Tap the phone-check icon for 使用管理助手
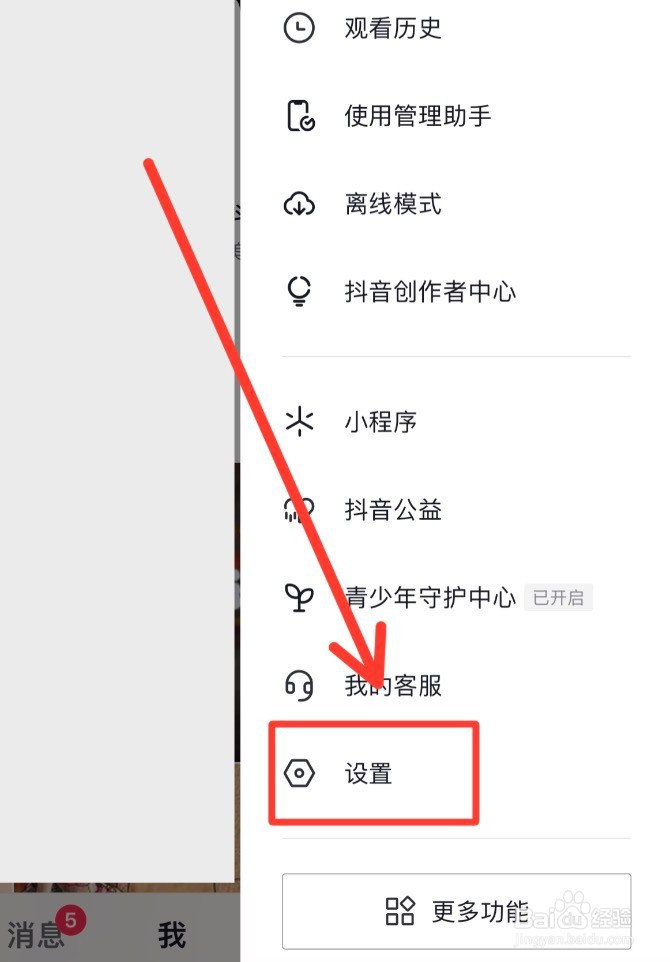Viewport: 670px width, 962px height. (301, 116)
